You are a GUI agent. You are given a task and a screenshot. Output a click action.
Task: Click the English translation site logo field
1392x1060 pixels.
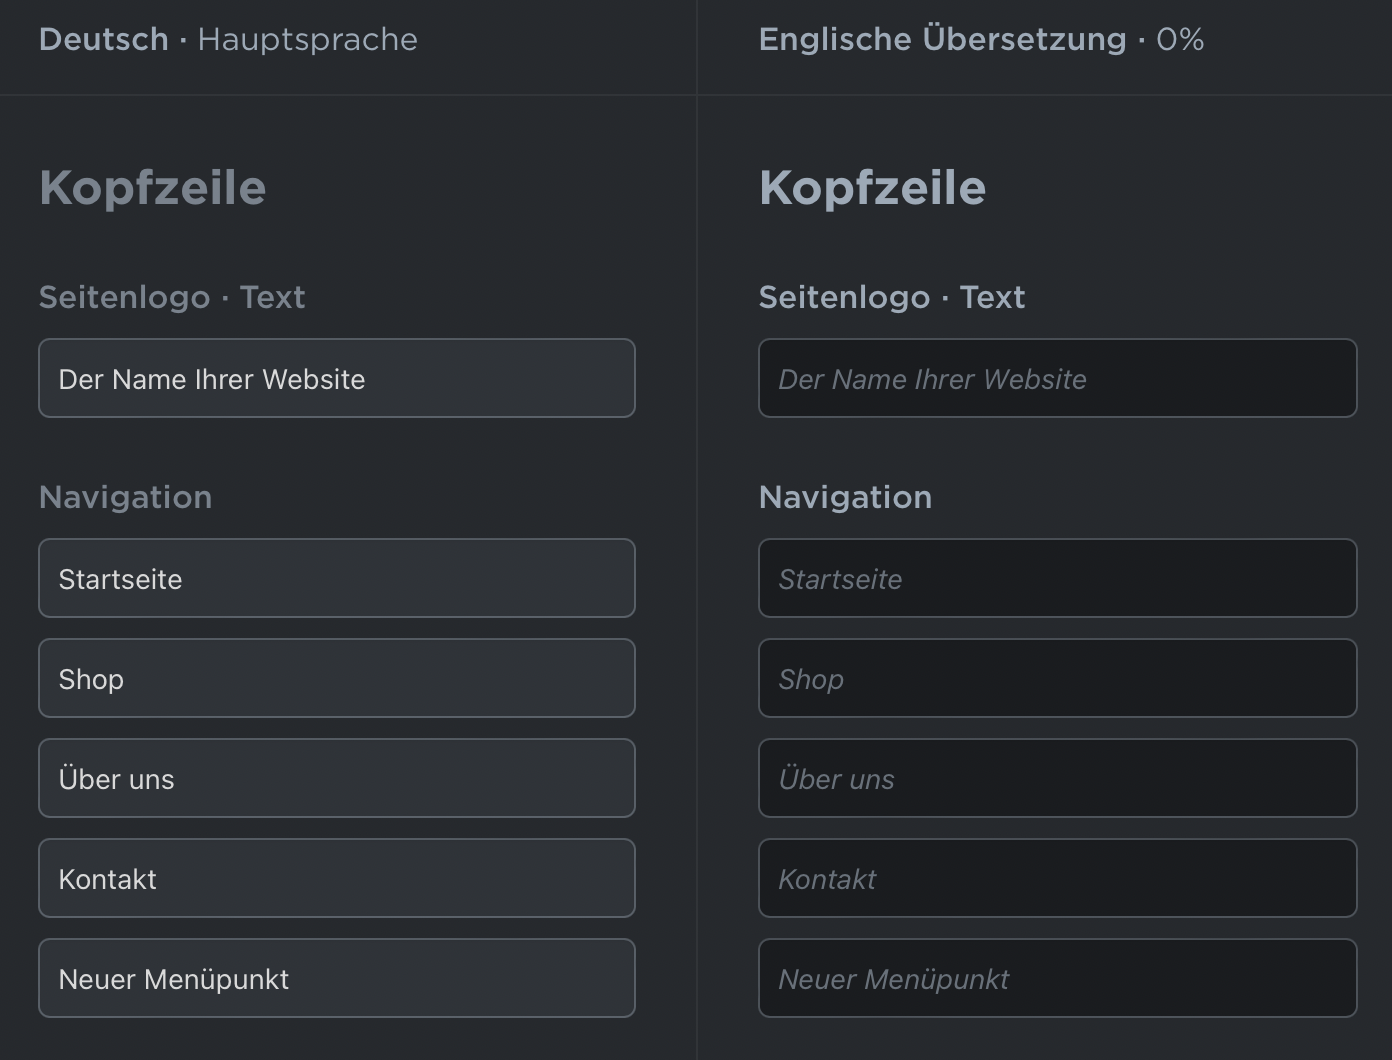[1058, 378]
